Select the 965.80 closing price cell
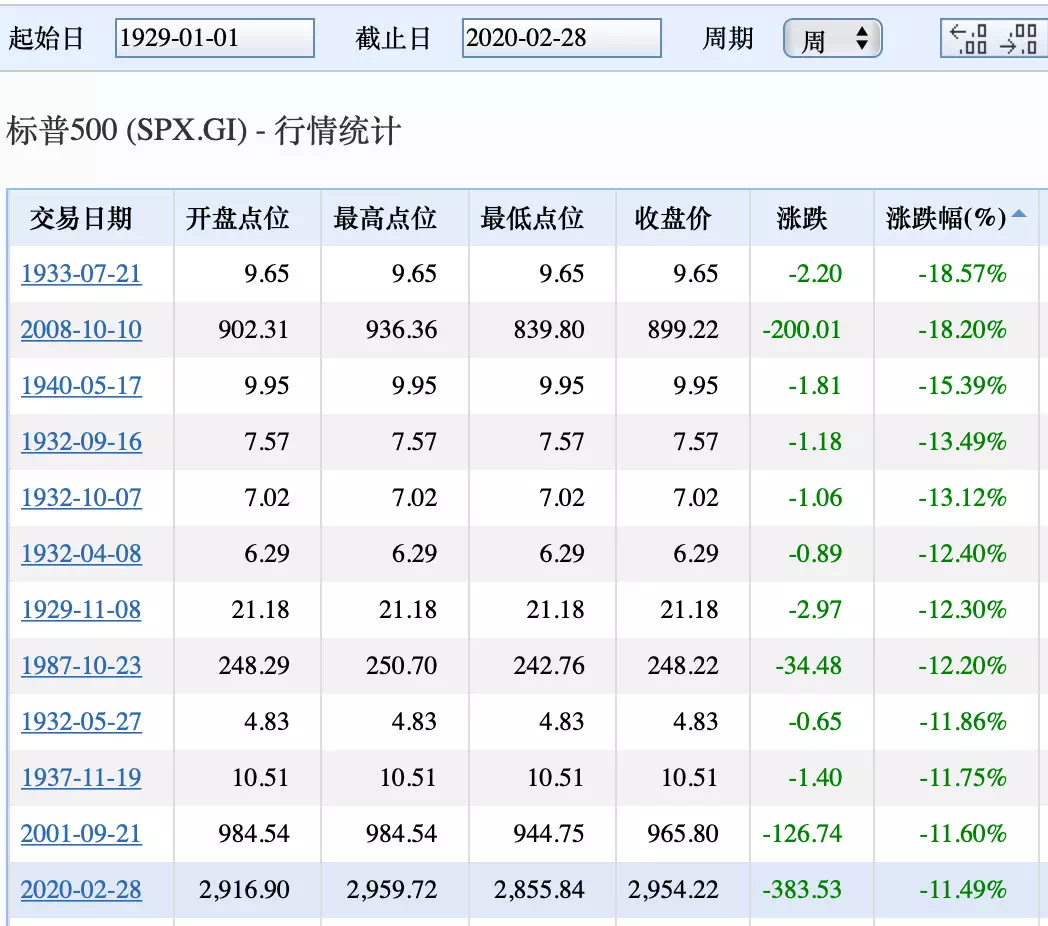Viewport: 1048px width, 926px height. click(682, 834)
